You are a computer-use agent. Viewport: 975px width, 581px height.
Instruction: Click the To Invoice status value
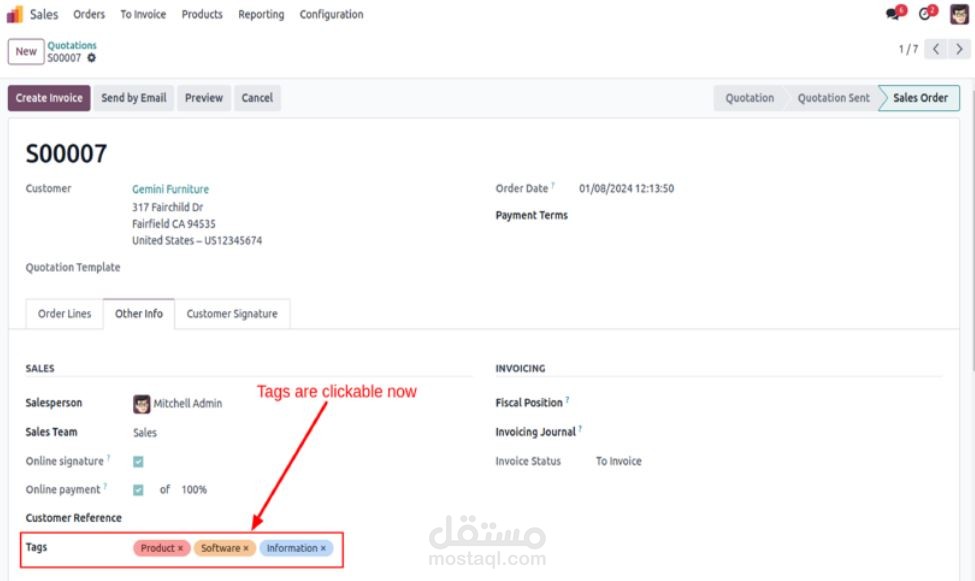pyautogui.click(x=619, y=462)
